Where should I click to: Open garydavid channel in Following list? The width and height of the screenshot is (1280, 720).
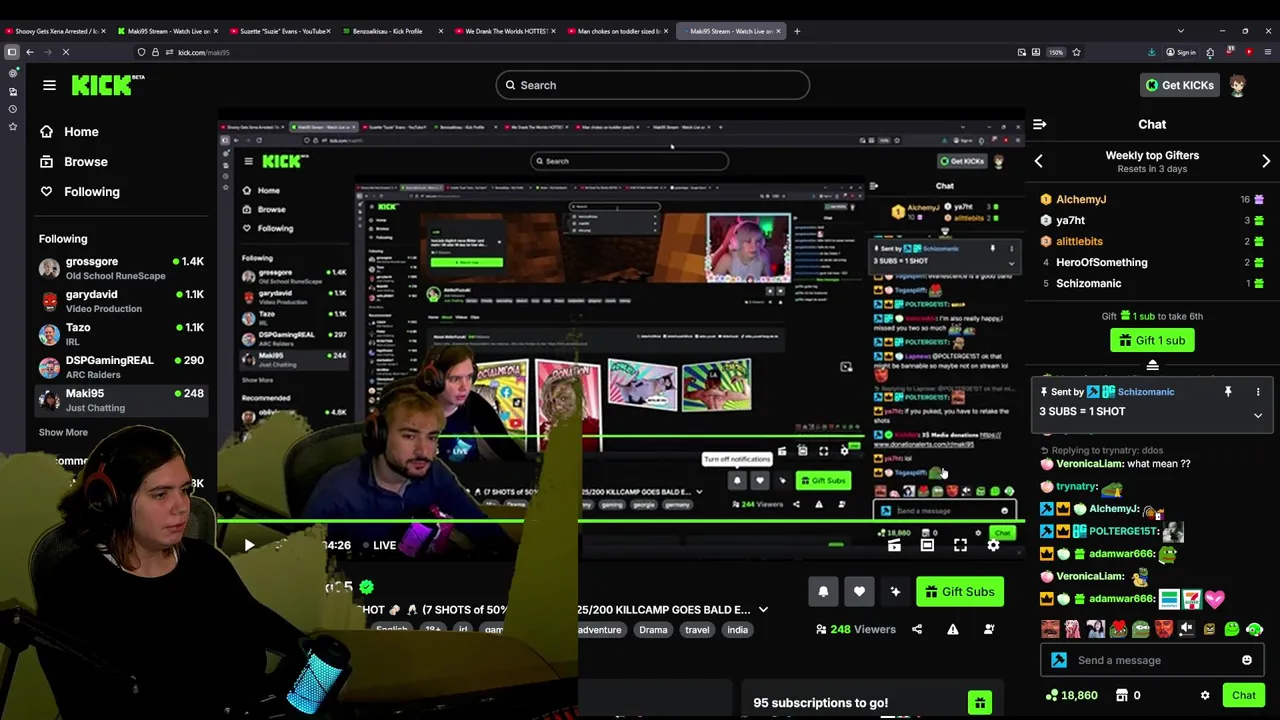pyautogui.click(x=121, y=301)
